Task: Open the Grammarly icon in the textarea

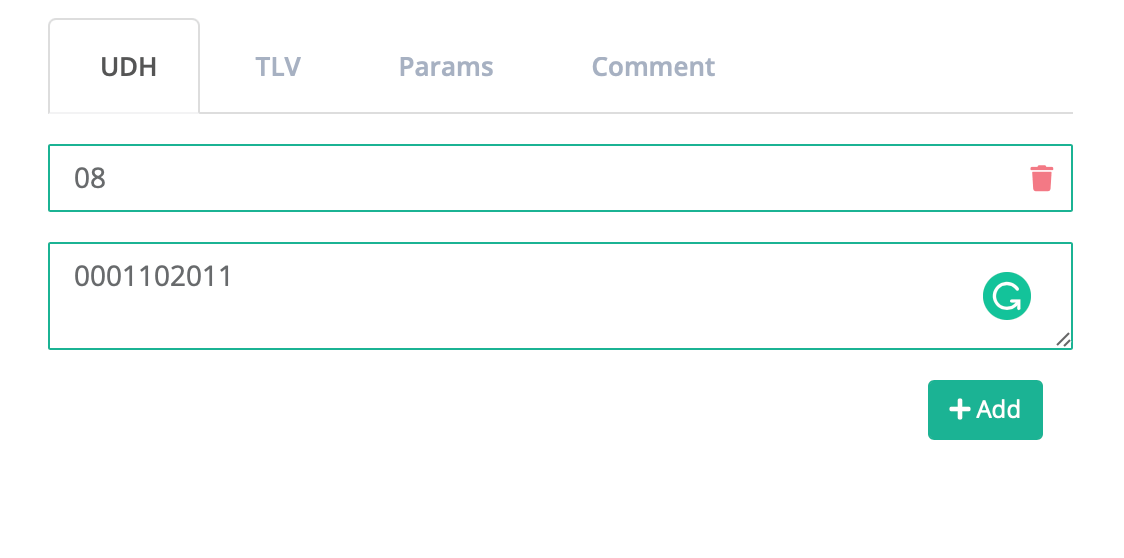Action: [x=1006, y=295]
